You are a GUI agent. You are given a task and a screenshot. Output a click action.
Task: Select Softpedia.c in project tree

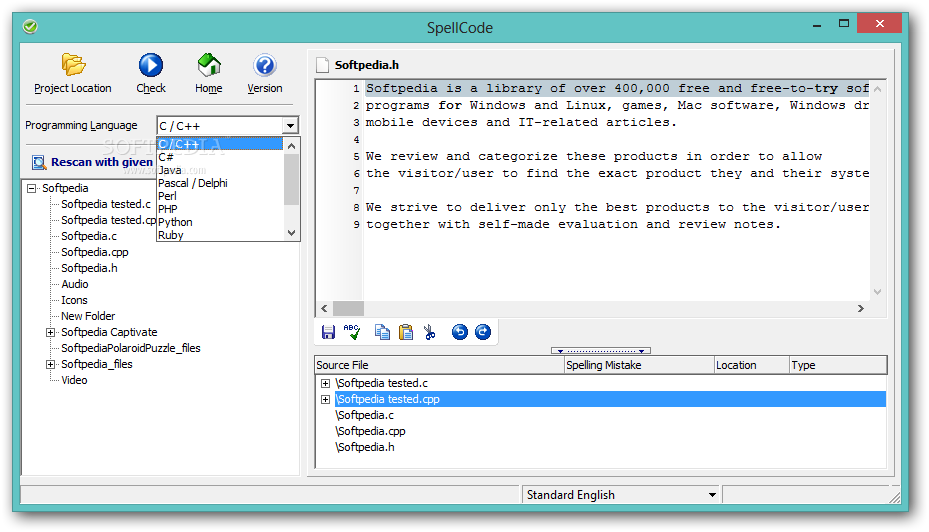coord(89,236)
